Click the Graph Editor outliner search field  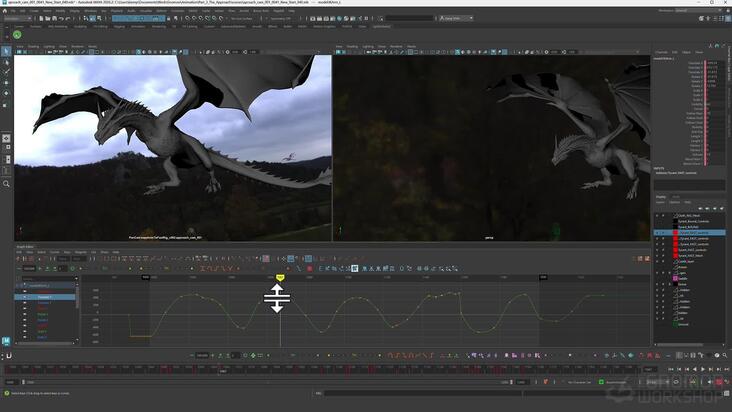[x=48, y=279]
